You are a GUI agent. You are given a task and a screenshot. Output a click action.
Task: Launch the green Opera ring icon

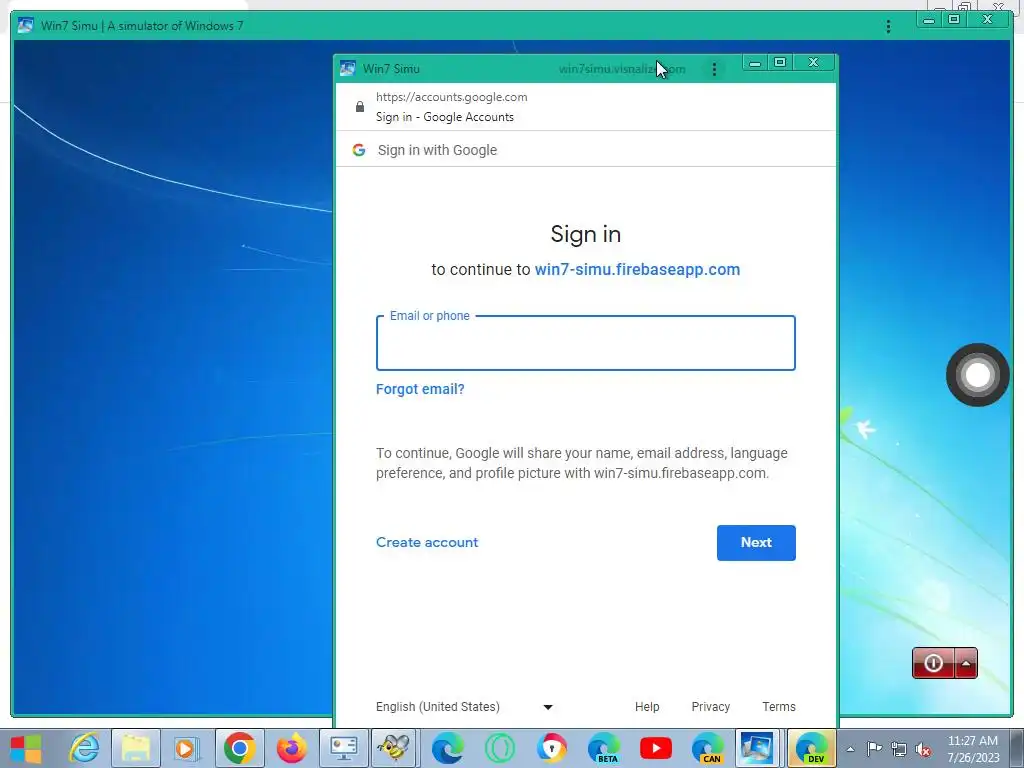[500, 748]
